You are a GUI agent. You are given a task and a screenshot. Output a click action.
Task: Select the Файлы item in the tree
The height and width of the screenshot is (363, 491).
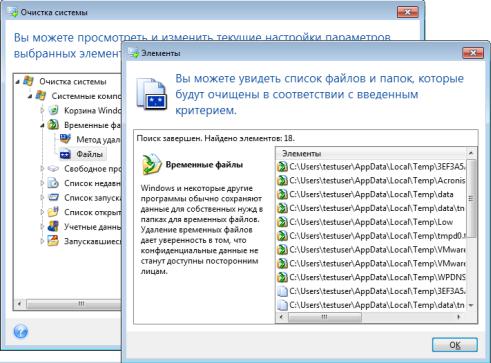coord(89,154)
